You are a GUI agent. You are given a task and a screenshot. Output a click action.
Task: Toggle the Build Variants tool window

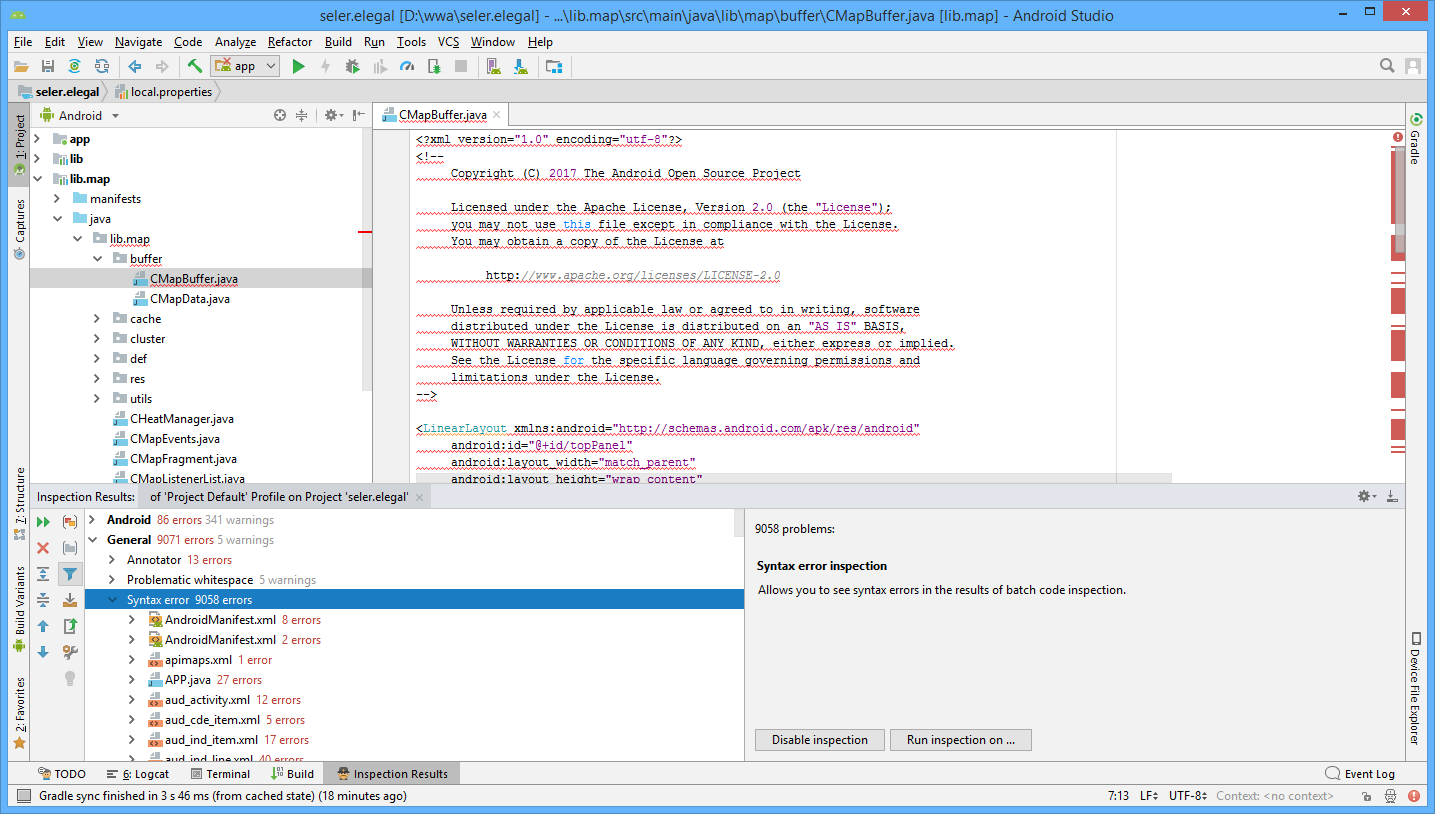click(x=19, y=609)
